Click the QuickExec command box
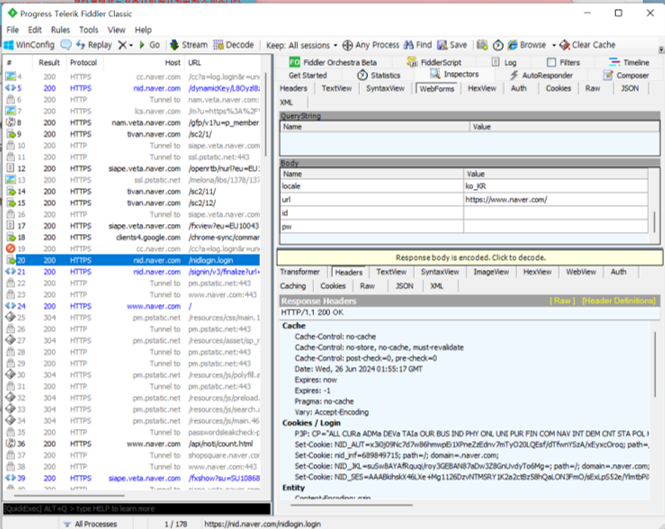Image resolution: width=665 pixels, height=529 pixels. [x=137, y=509]
